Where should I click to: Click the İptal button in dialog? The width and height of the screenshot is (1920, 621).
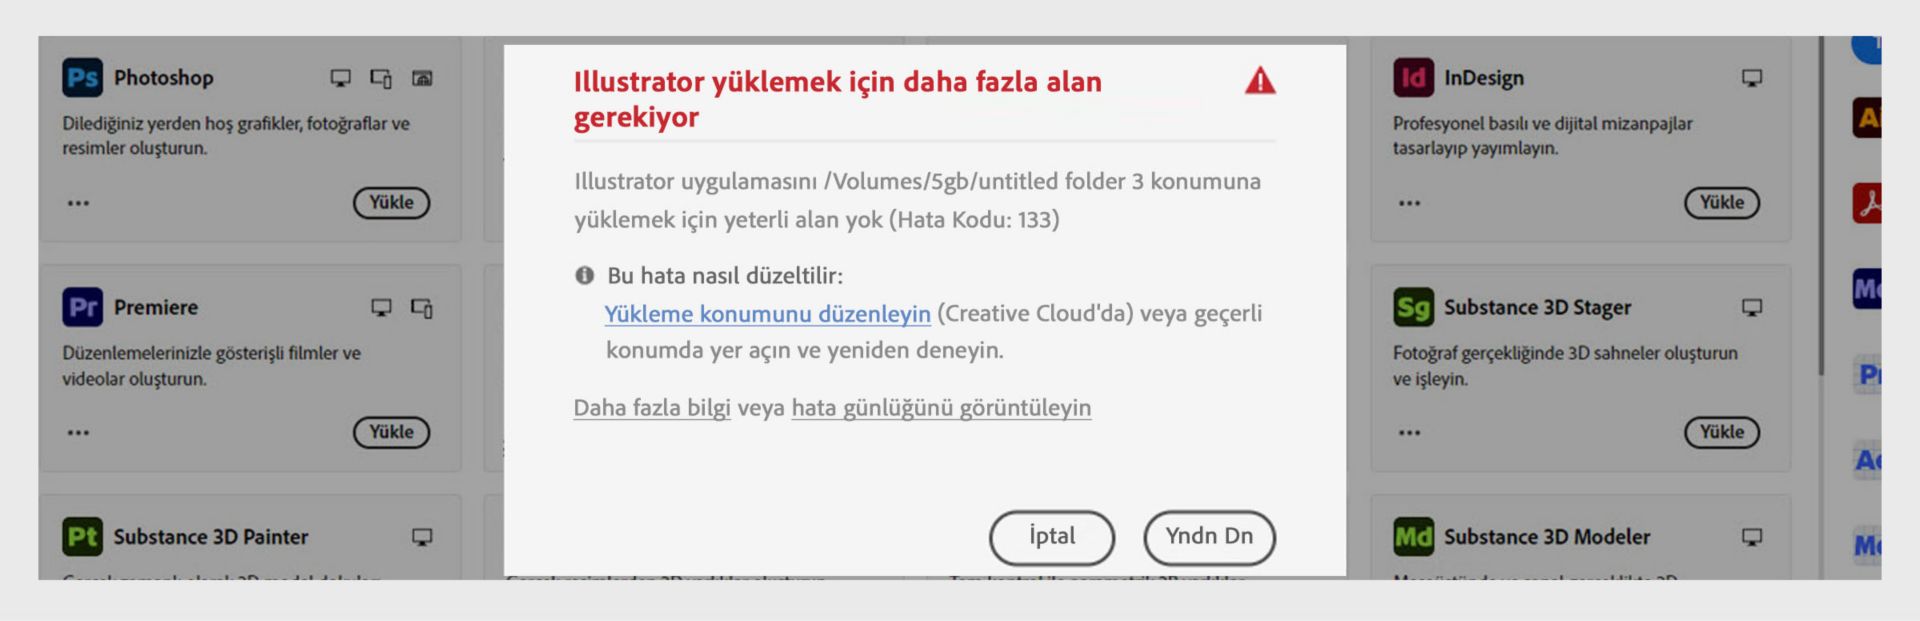pyautogui.click(x=1052, y=537)
